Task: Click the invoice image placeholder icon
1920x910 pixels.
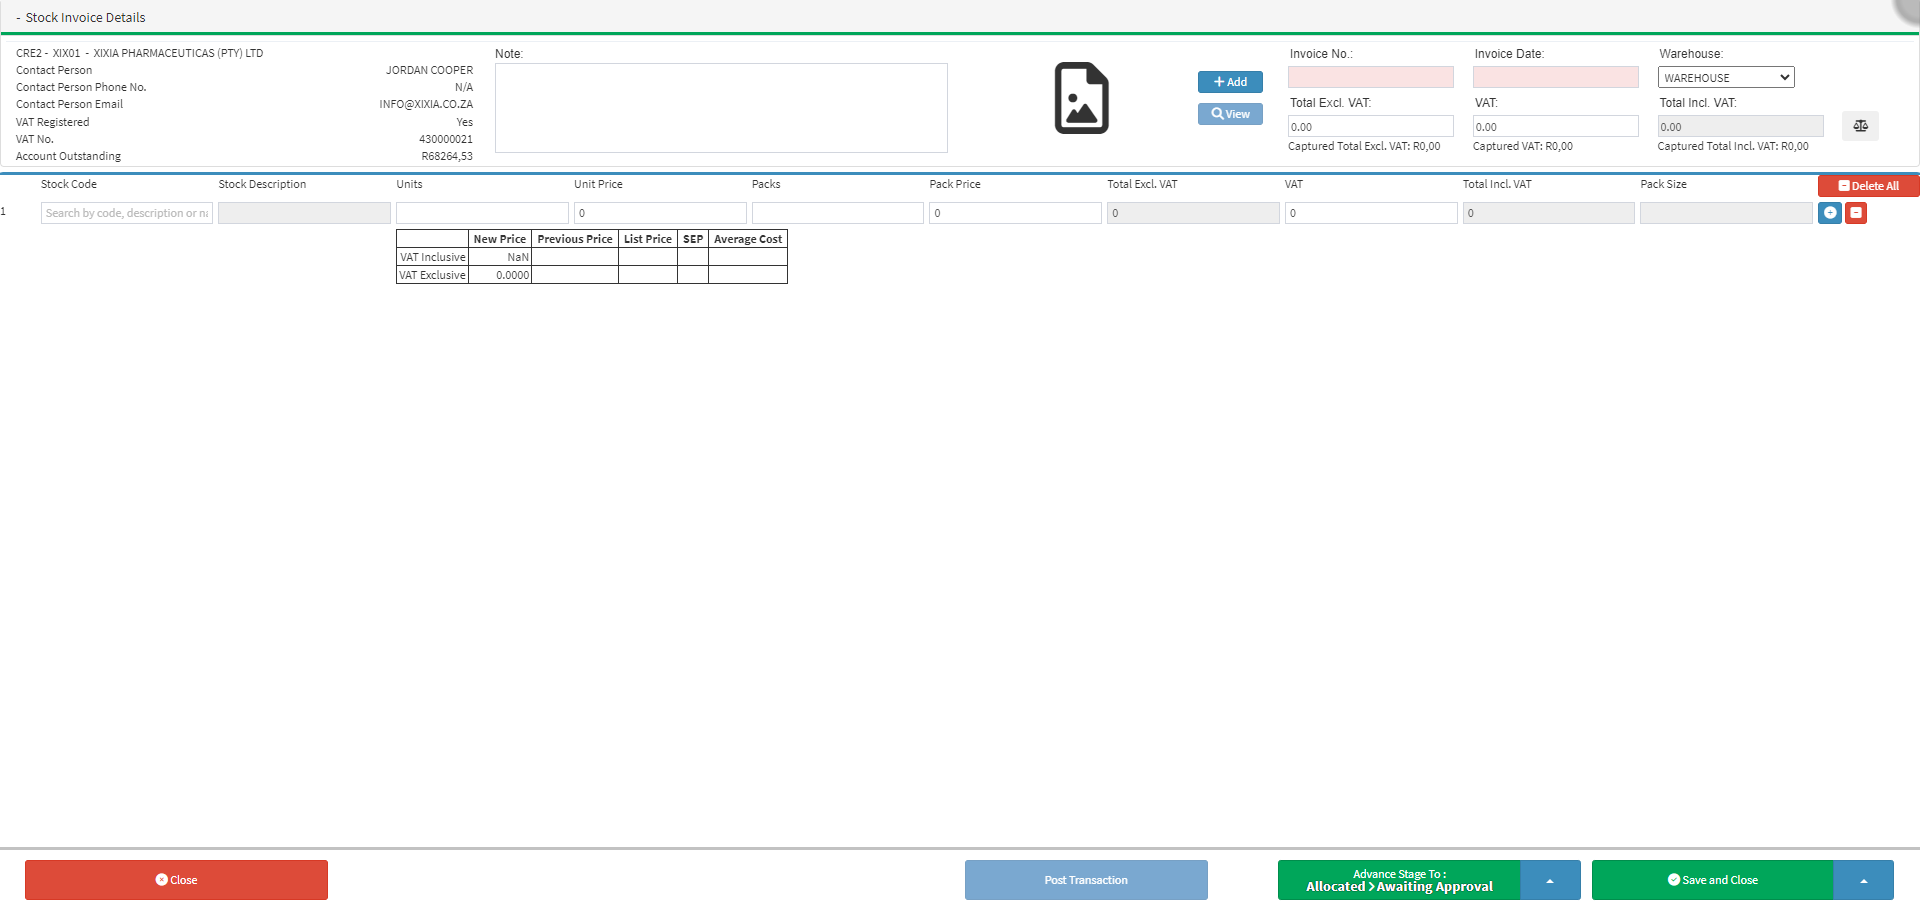Action: [x=1081, y=98]
